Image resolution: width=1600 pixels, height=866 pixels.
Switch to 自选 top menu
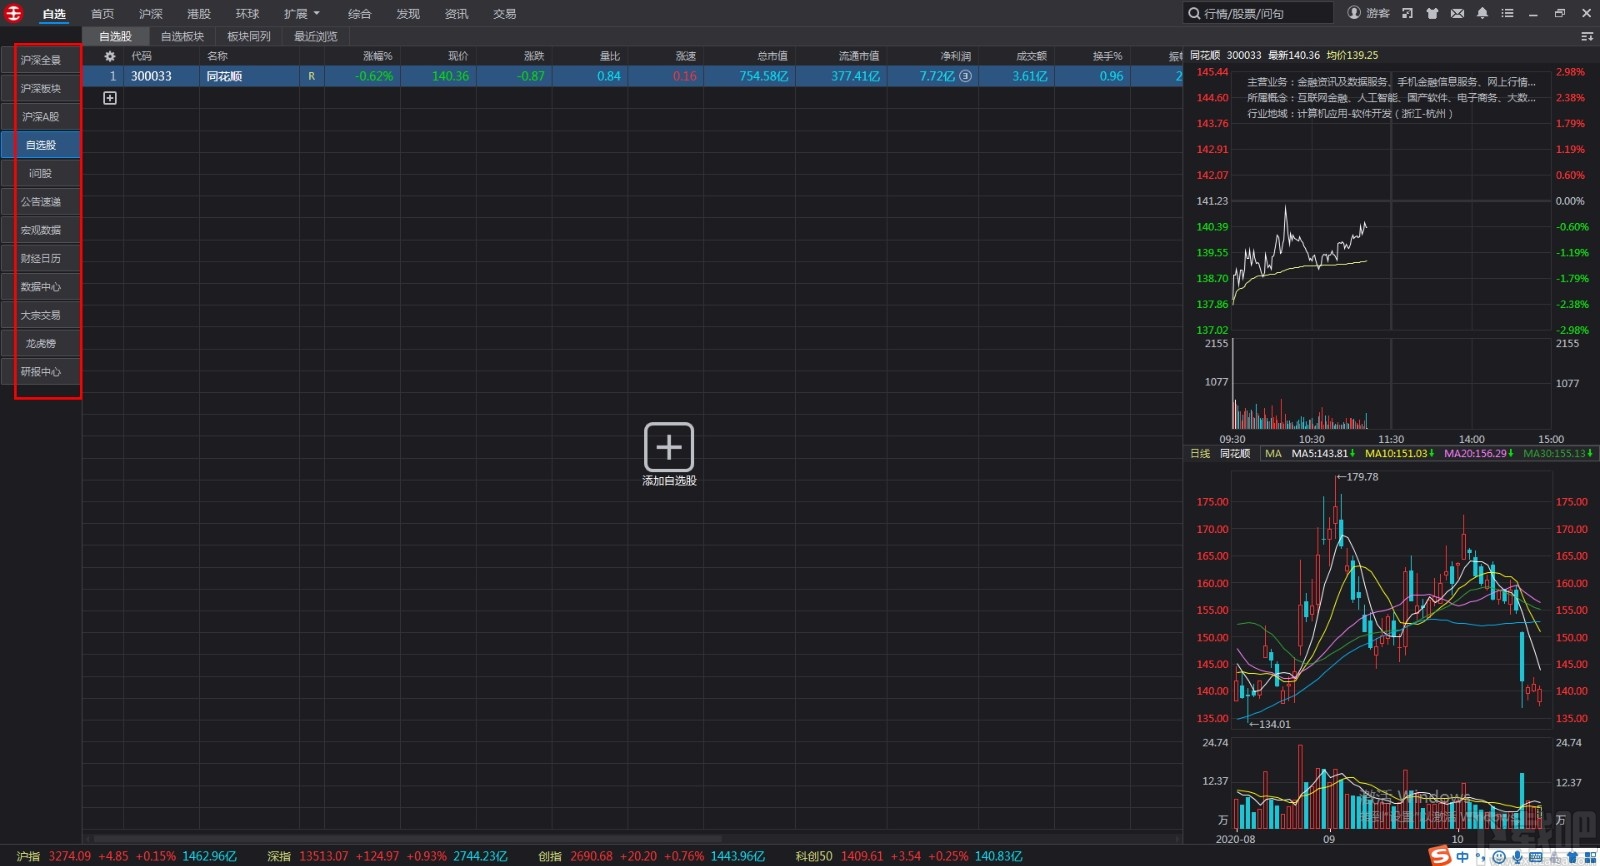coord(54,14)
